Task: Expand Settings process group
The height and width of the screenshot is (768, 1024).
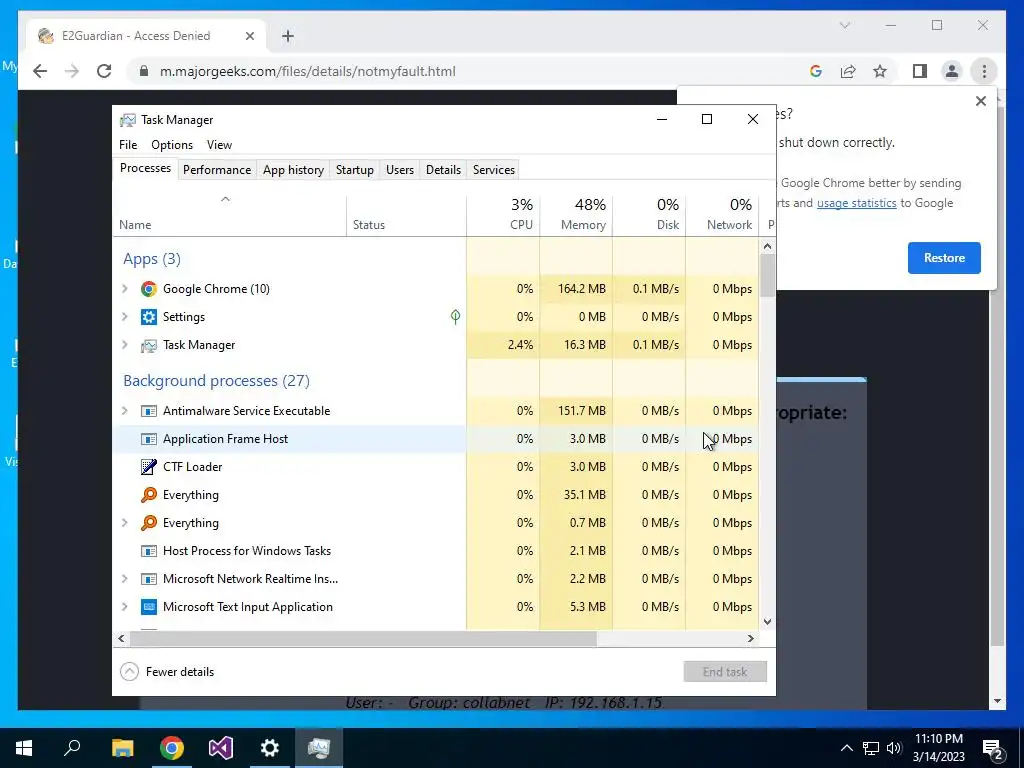Action: click(x=125, y=317)
